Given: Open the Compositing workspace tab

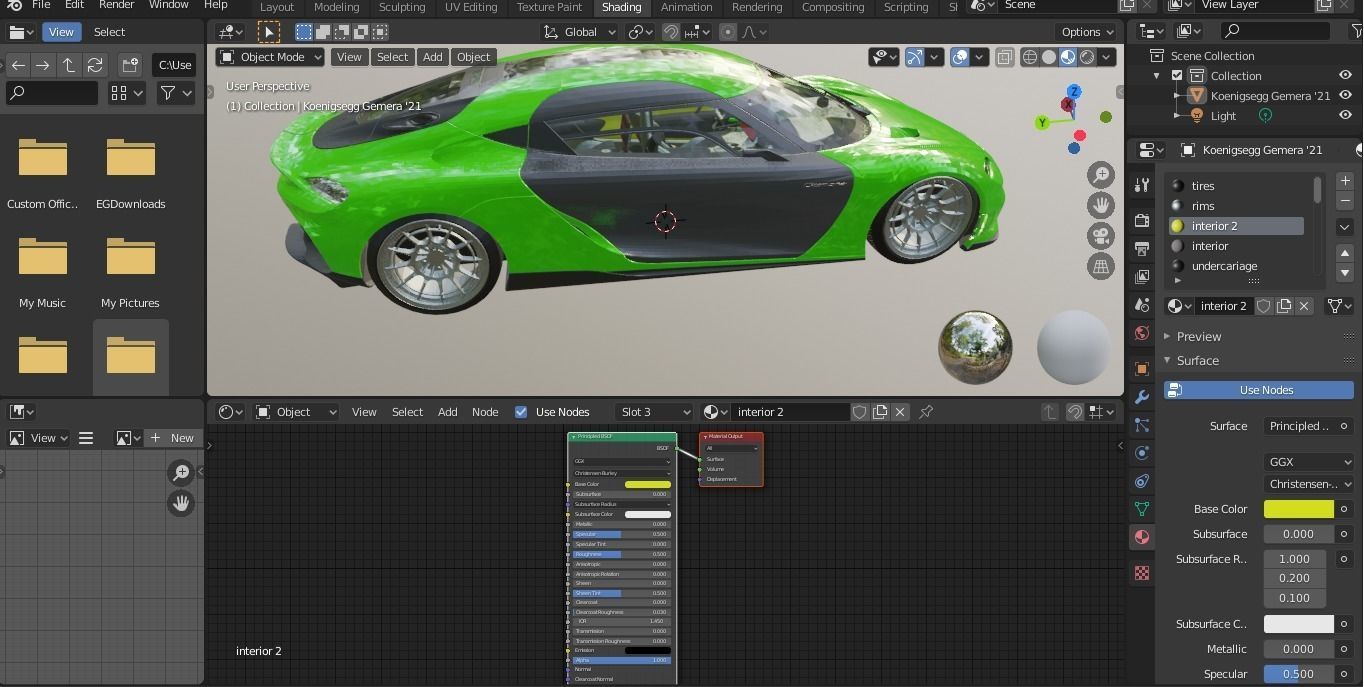Looking at the screenshot, I should coord(832,7).
